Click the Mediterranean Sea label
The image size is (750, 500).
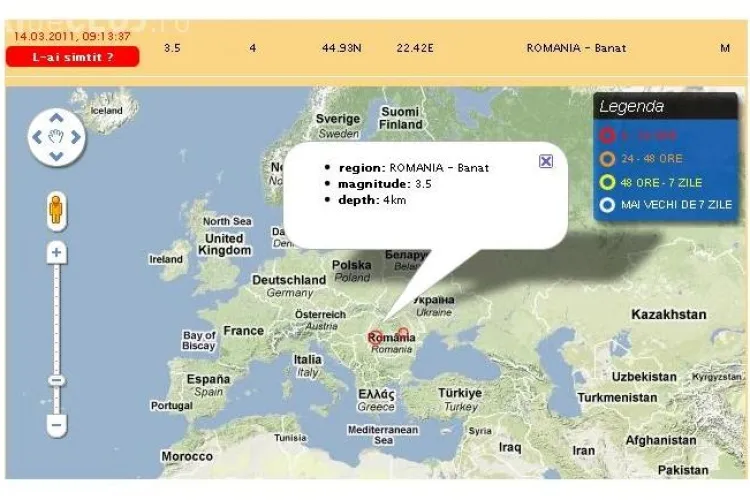383,435
